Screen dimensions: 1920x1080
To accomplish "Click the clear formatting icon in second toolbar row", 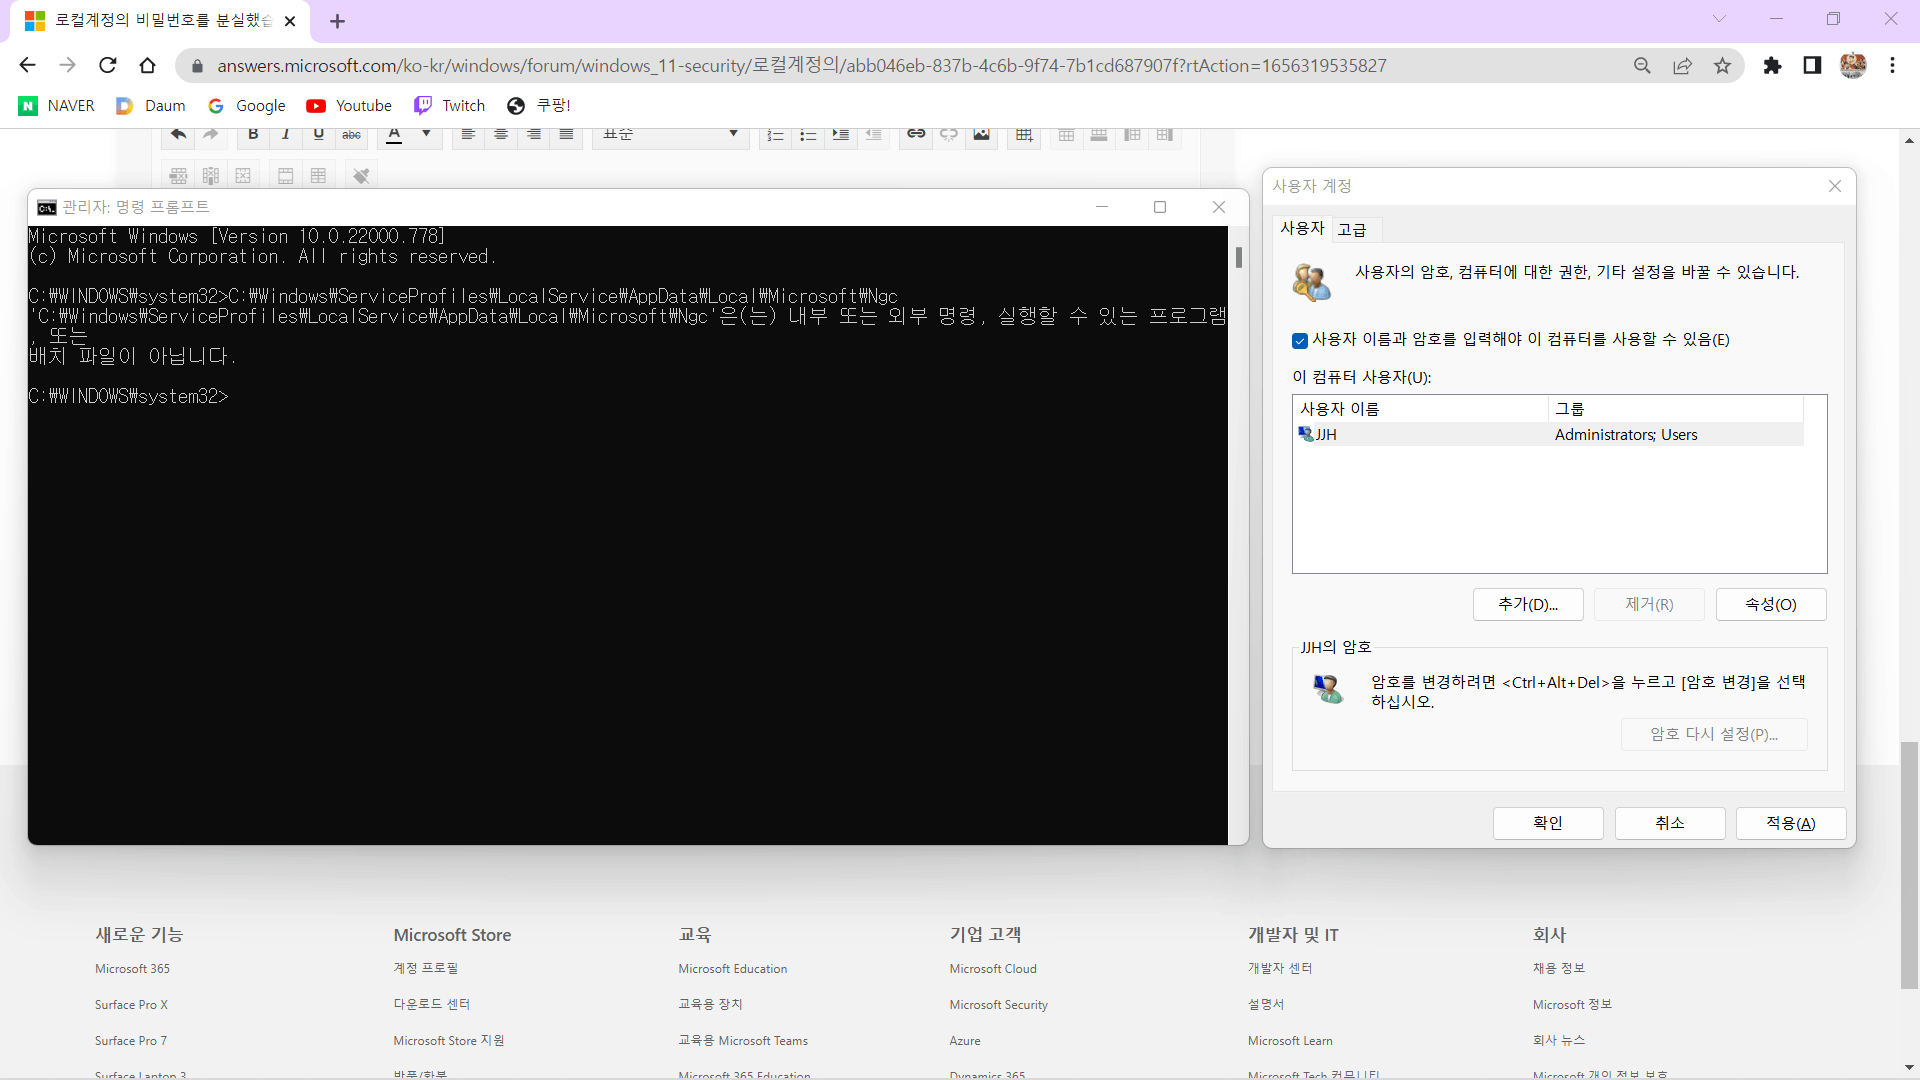I will [x=361, y=176].
